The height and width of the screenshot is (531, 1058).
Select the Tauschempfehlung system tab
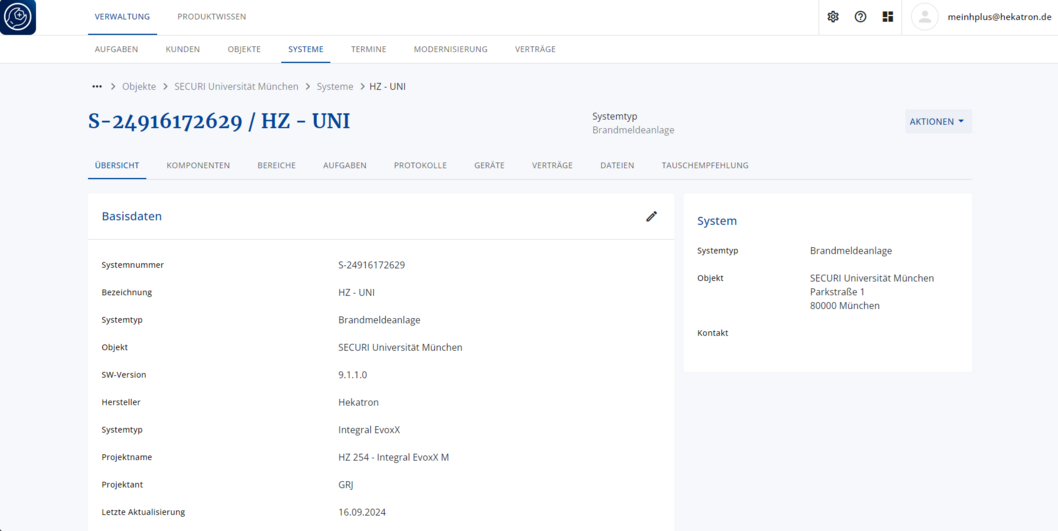705,165
